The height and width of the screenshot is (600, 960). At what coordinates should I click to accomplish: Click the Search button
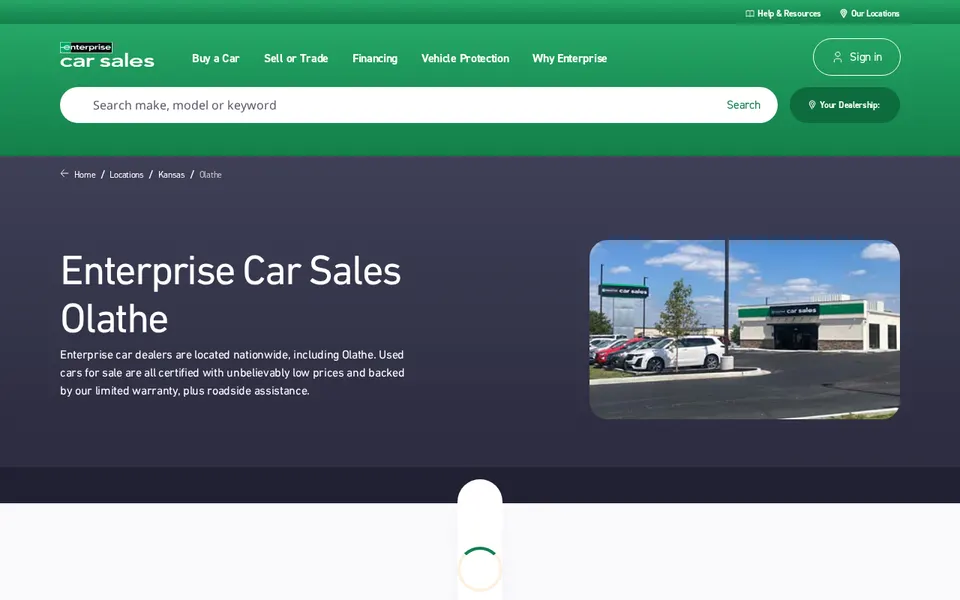point(743,105)
